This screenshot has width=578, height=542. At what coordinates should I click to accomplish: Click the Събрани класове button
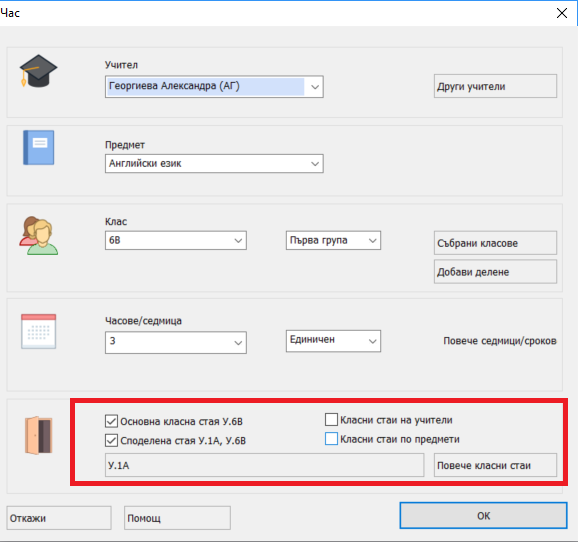coord(495,243)
